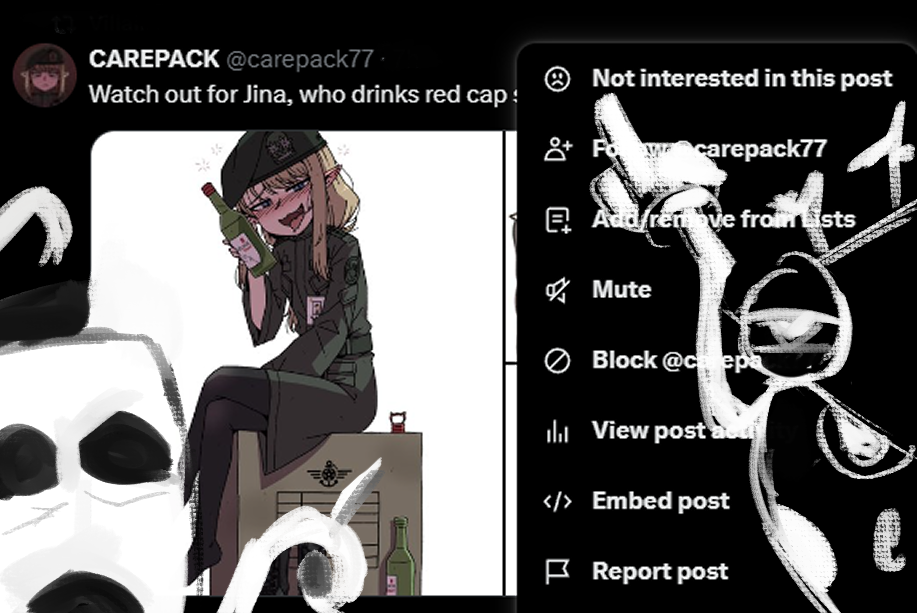Screen dimensions: 917x613
Task: Open the Jina soldier illustration image
Action: pos(297,363)
